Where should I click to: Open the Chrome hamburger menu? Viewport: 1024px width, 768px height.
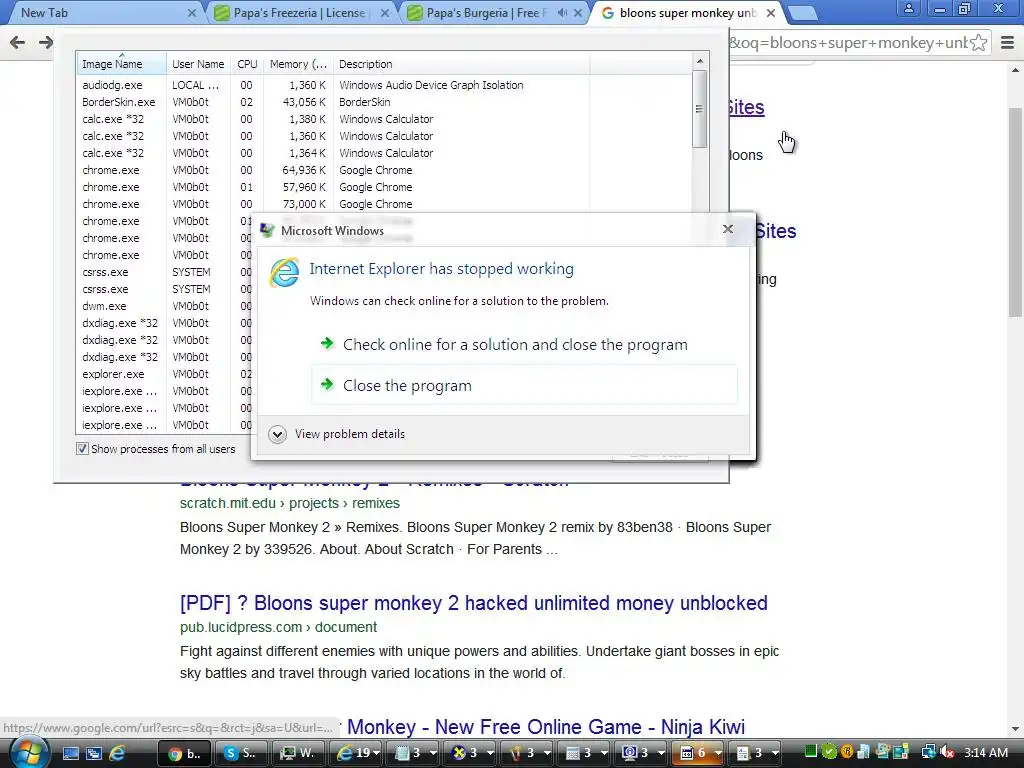(x=1008, y=43)
